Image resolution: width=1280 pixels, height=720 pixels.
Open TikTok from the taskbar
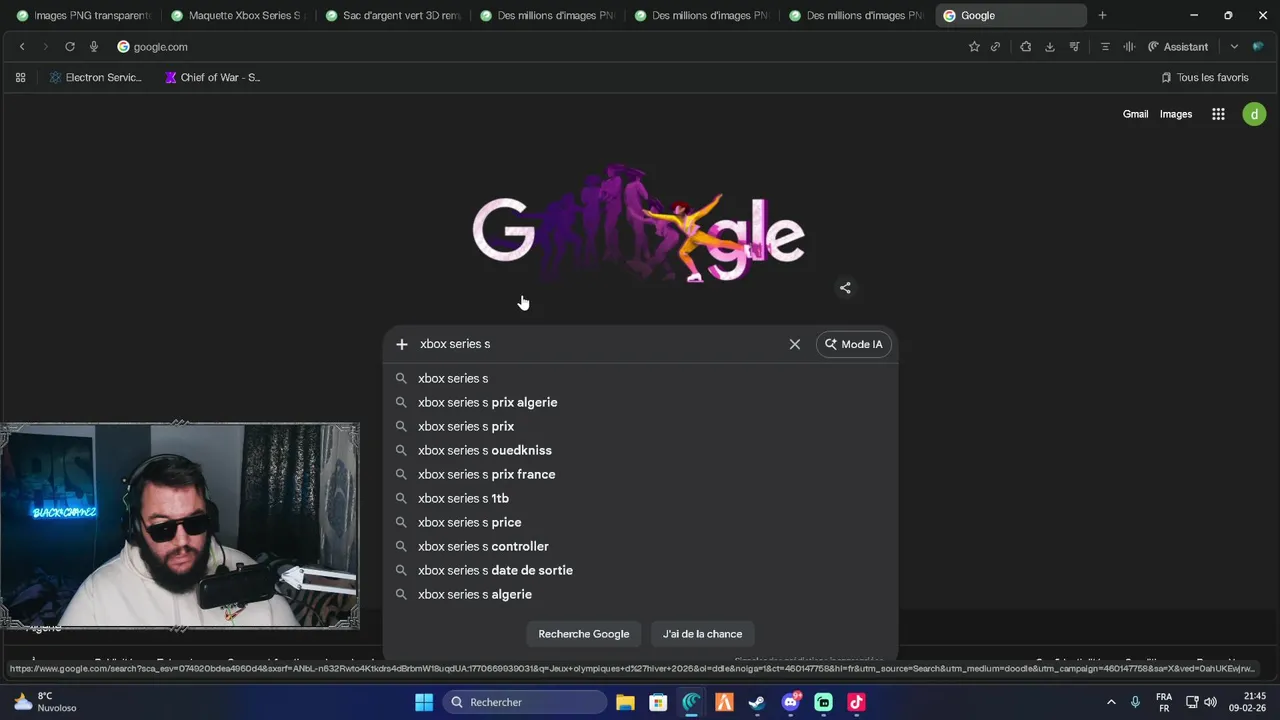(x=856, y=702)
